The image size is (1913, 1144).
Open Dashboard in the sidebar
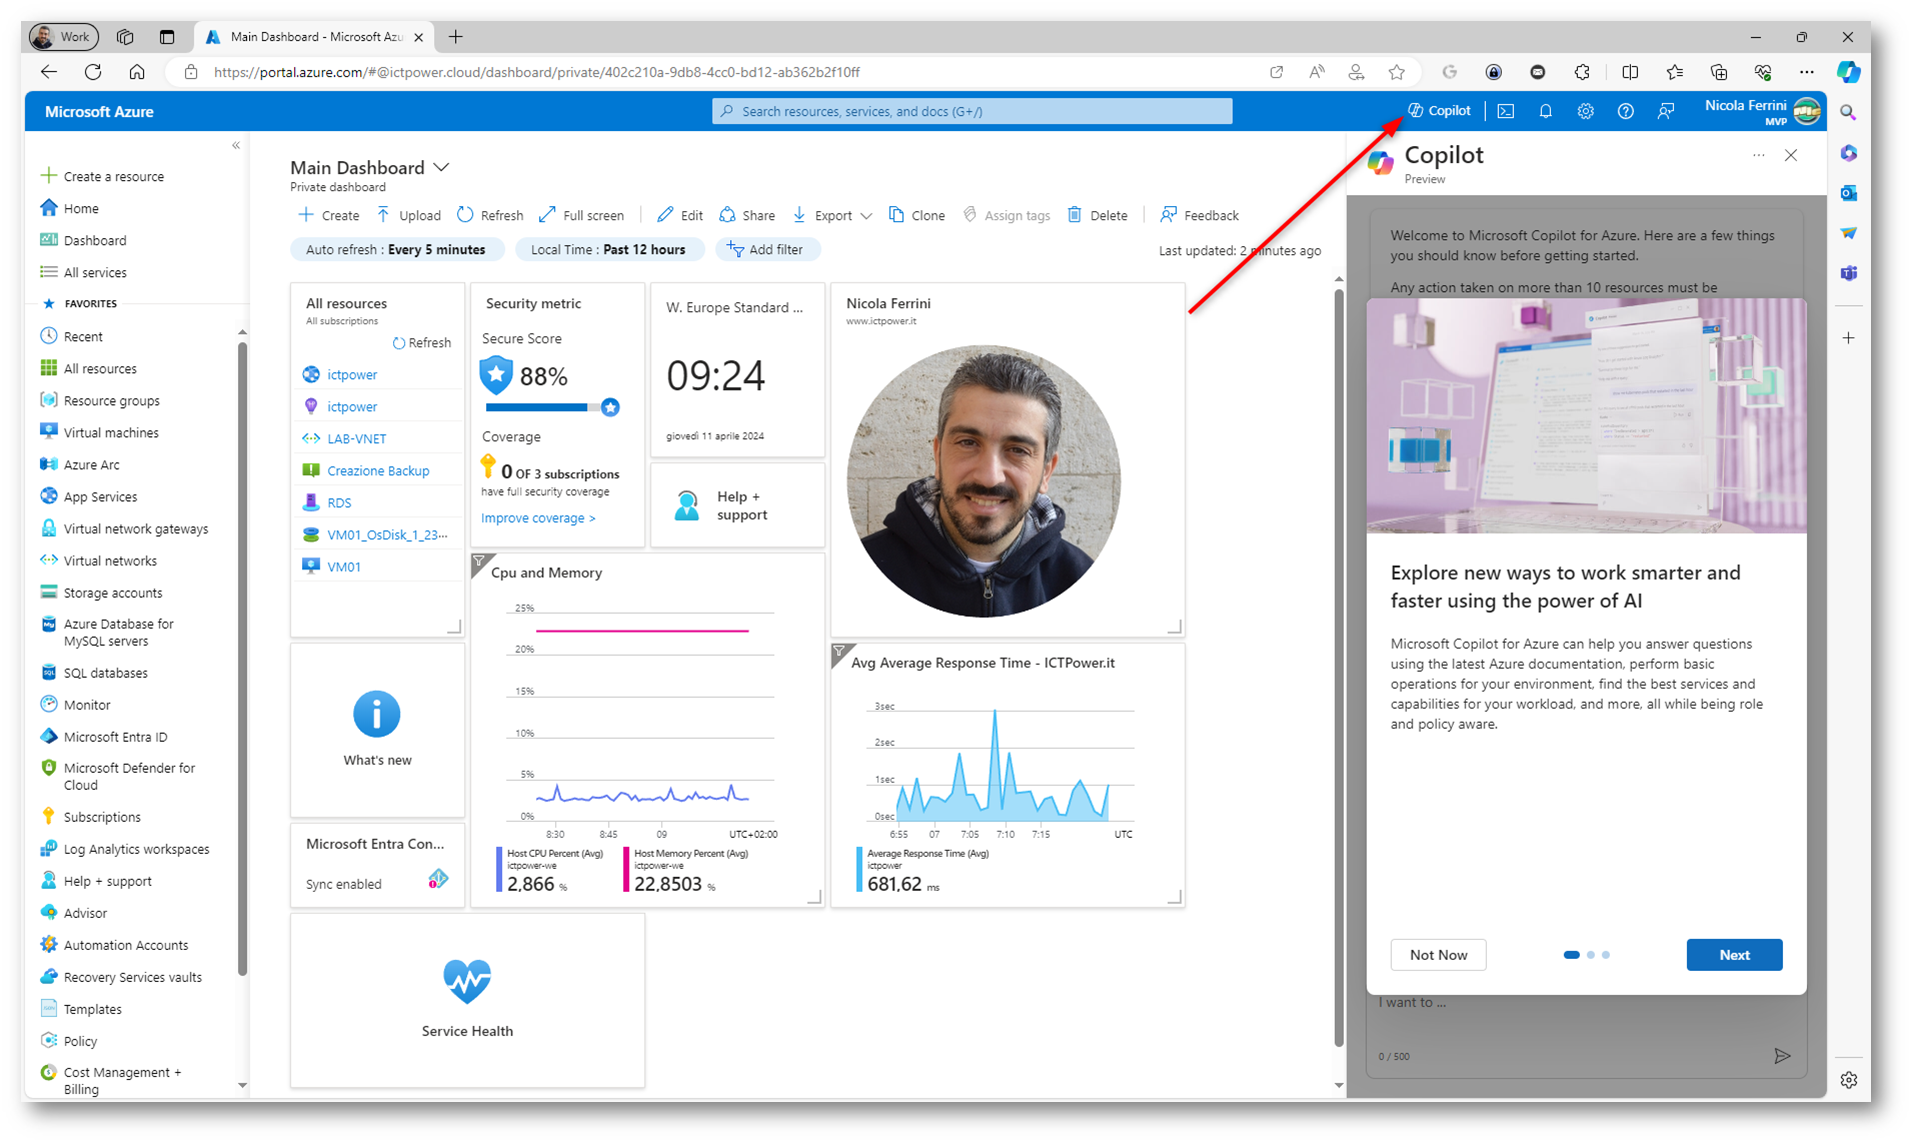94,240
